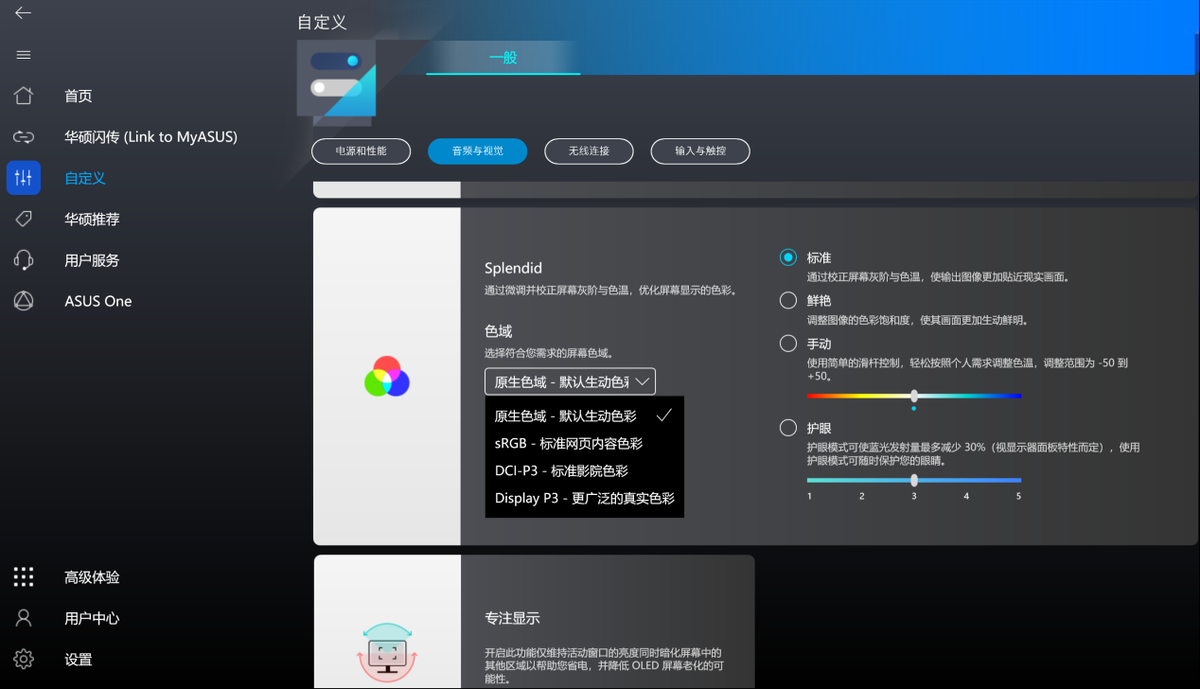Open the 首页 home icon in sidebar
This screenshot has height=689, width=1200.
tap(23, 96)
